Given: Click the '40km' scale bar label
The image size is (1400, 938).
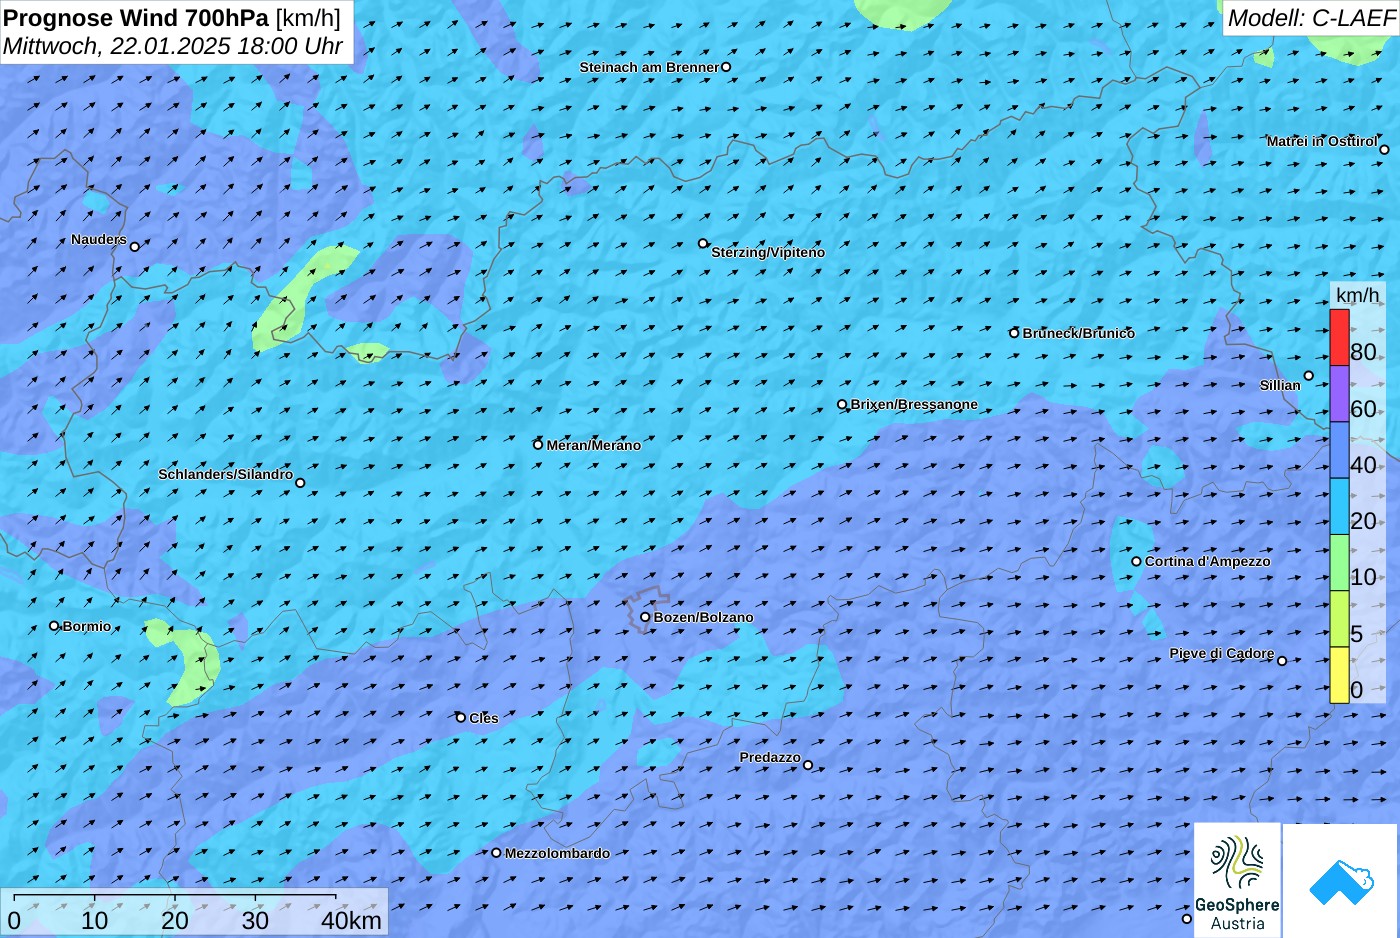Looking at the screenshot, I should coord(351,921).
